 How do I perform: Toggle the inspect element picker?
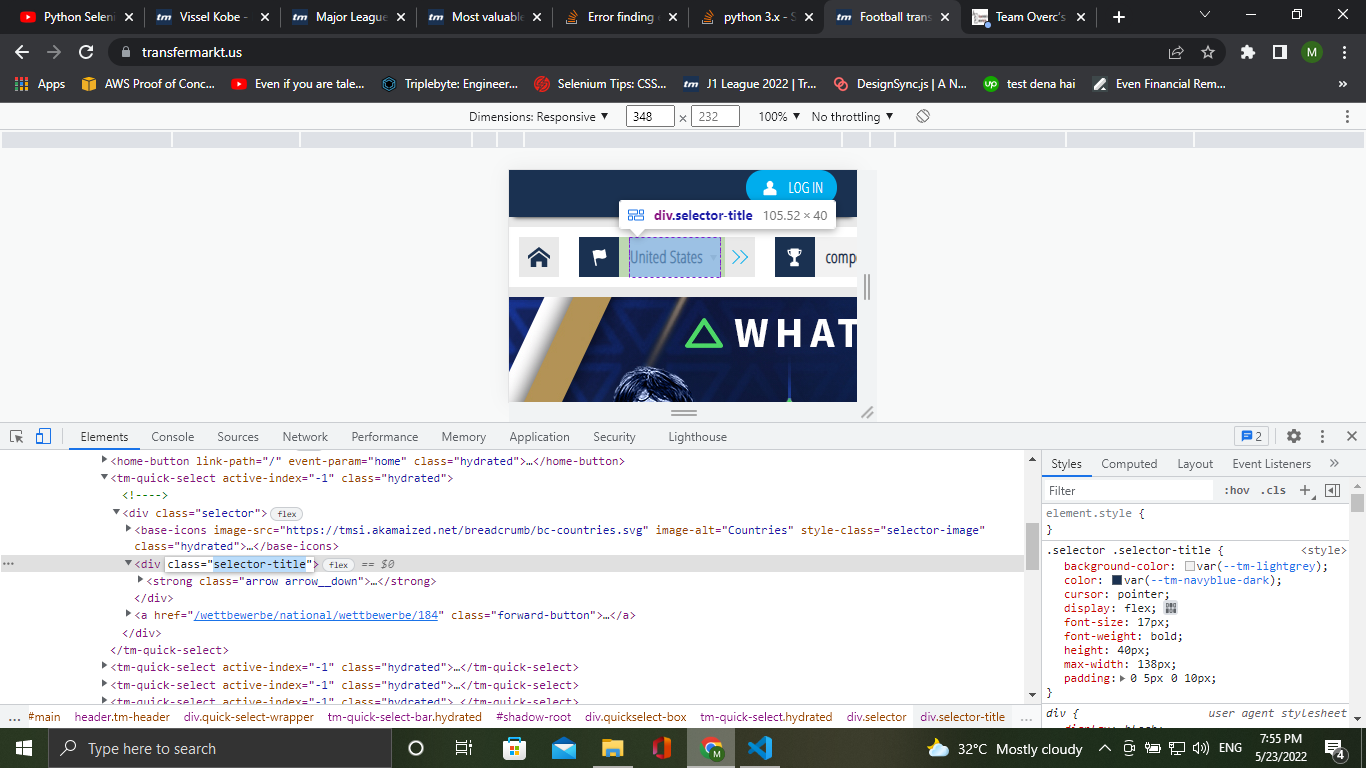tap(17, 436)
